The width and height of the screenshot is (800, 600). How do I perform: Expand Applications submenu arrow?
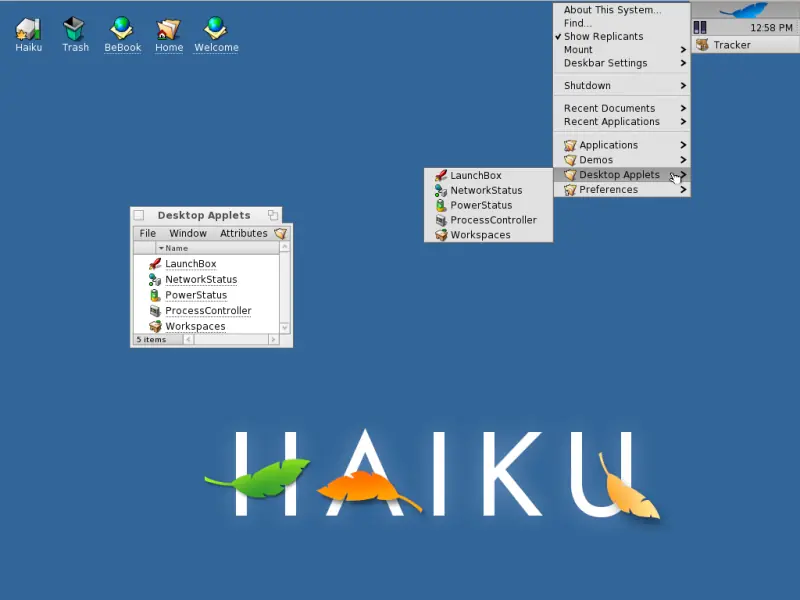(x=683, y=145)
